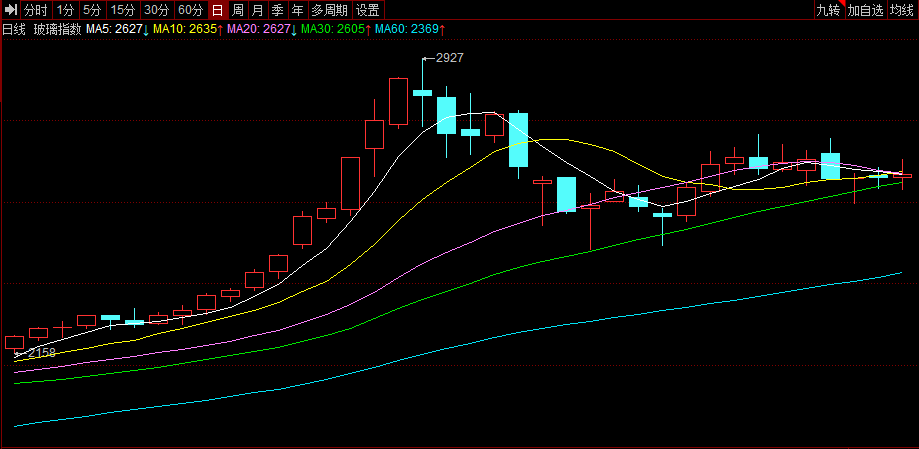This screenshot has width=919, height=449.
Task: Open the 多周期 multi-period view
Action: point(329,10)
